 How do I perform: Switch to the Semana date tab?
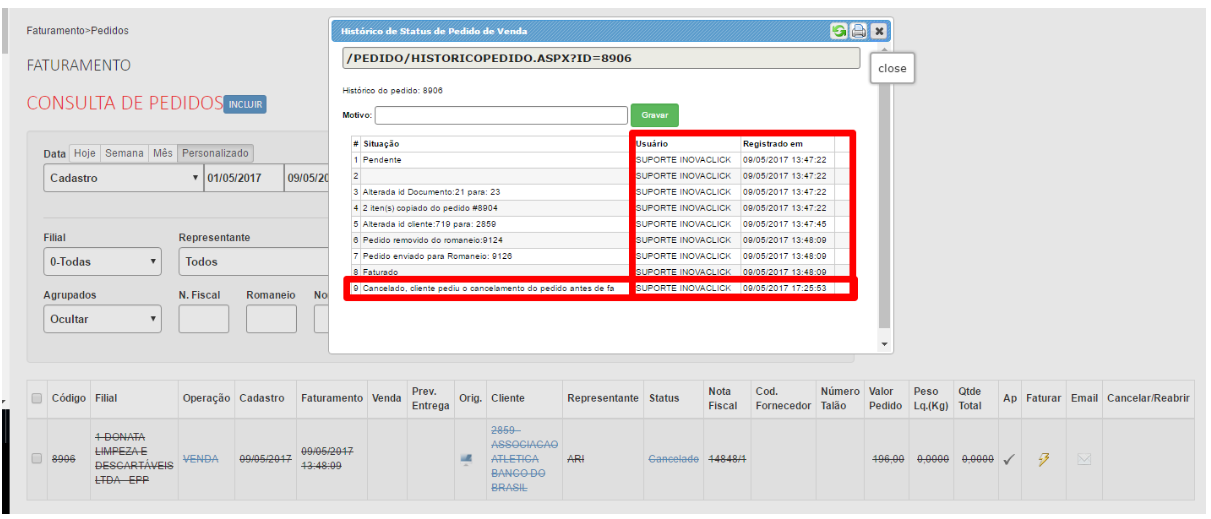pos(124,153)
